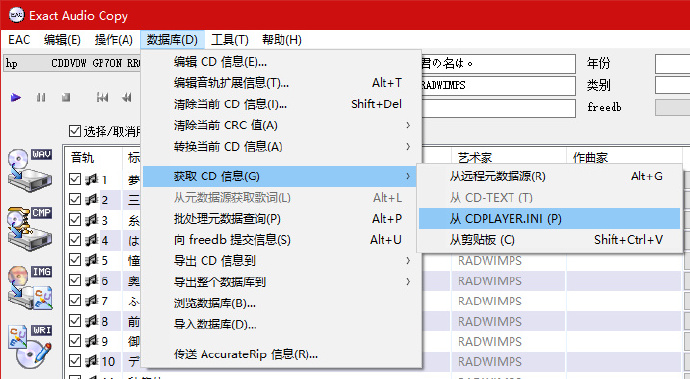Viewport: 690px width, 379px height.
Task: Open the 工具(T) menu
Action: point(230,40)
